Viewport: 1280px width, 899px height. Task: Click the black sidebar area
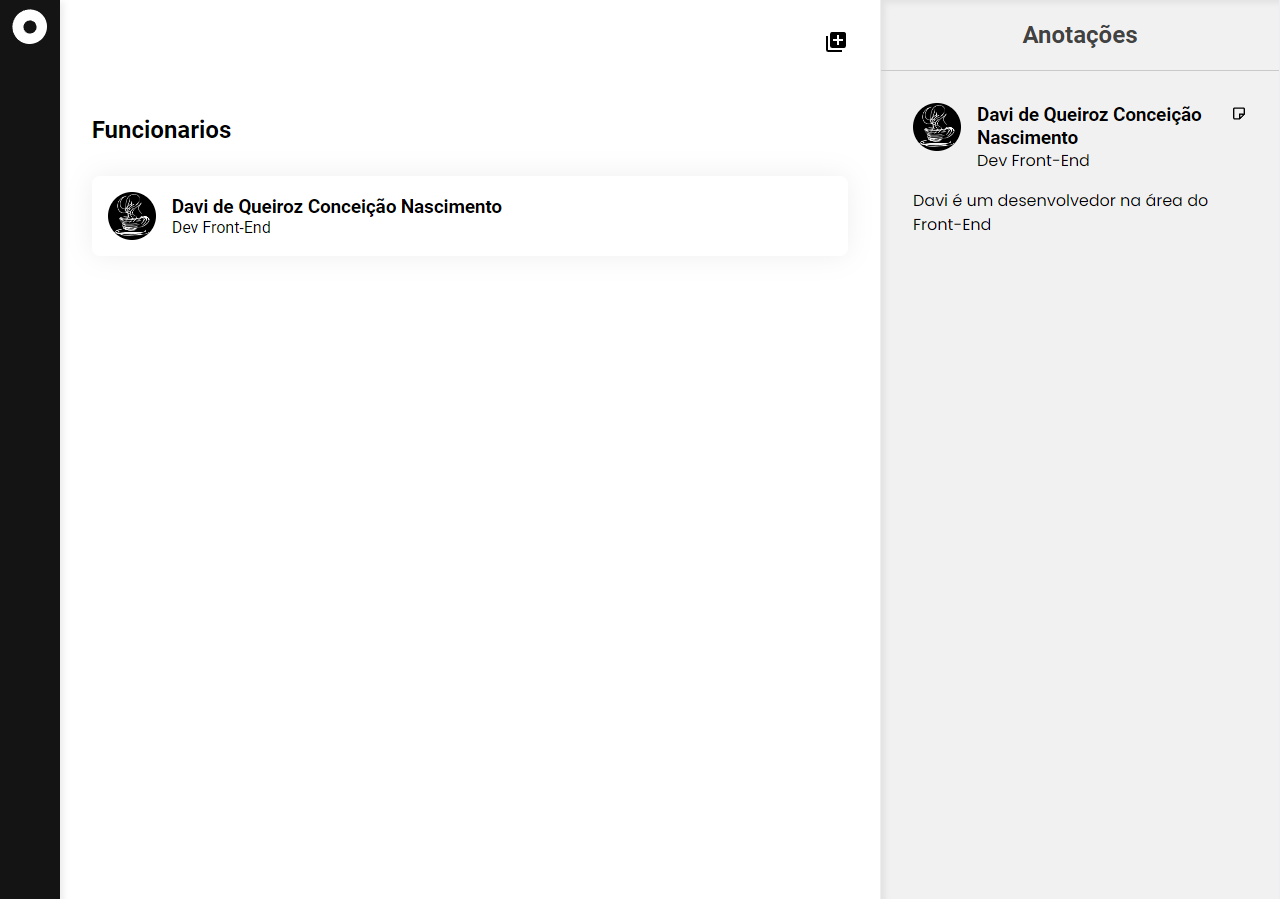(30, 500)
